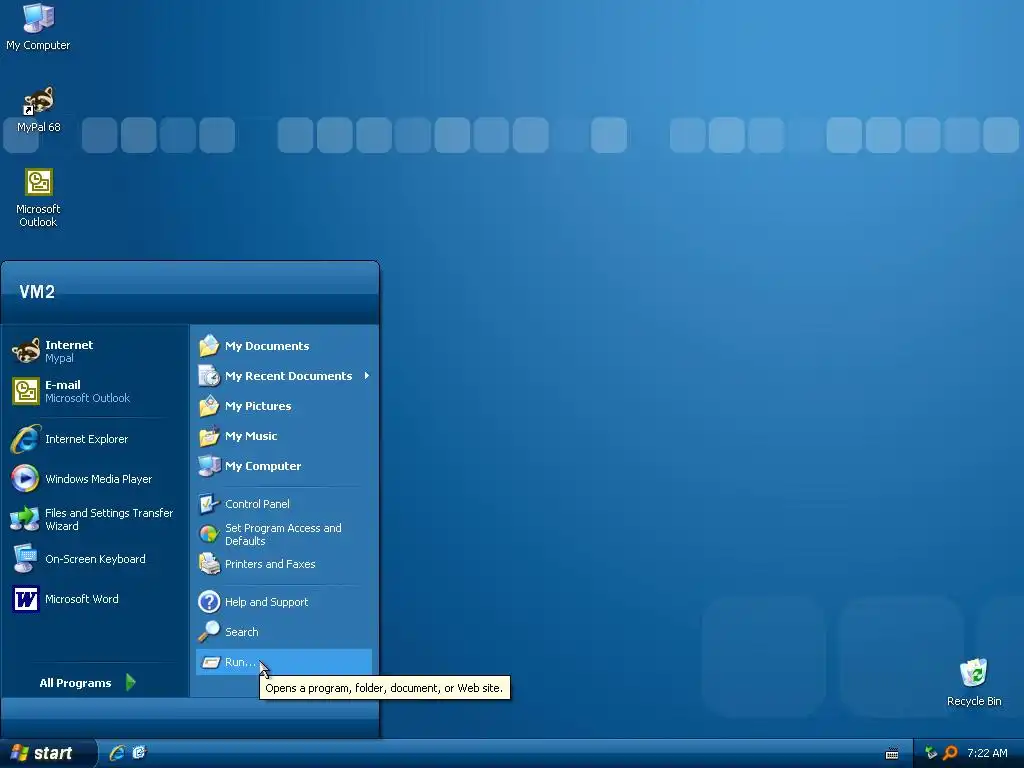Launch E-mail Microsoft Outlook entry
The width and height of the screenshot is (1024, 768).
point(95,391)
